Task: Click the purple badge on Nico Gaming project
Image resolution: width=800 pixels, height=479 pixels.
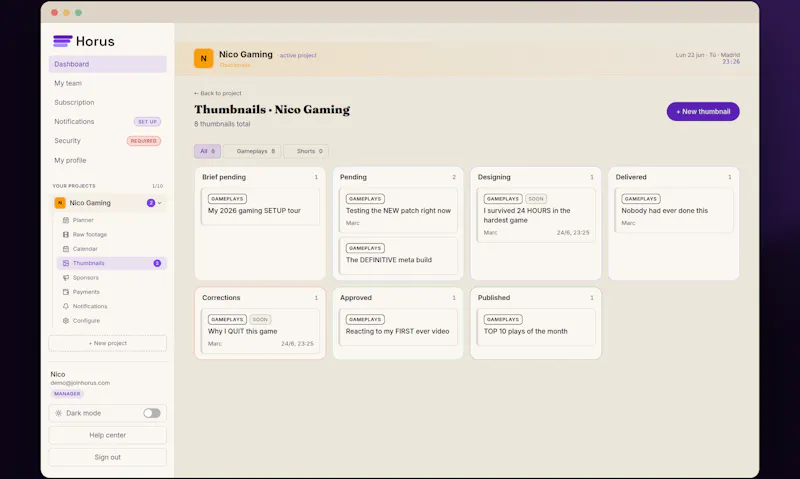Action: 151,203
